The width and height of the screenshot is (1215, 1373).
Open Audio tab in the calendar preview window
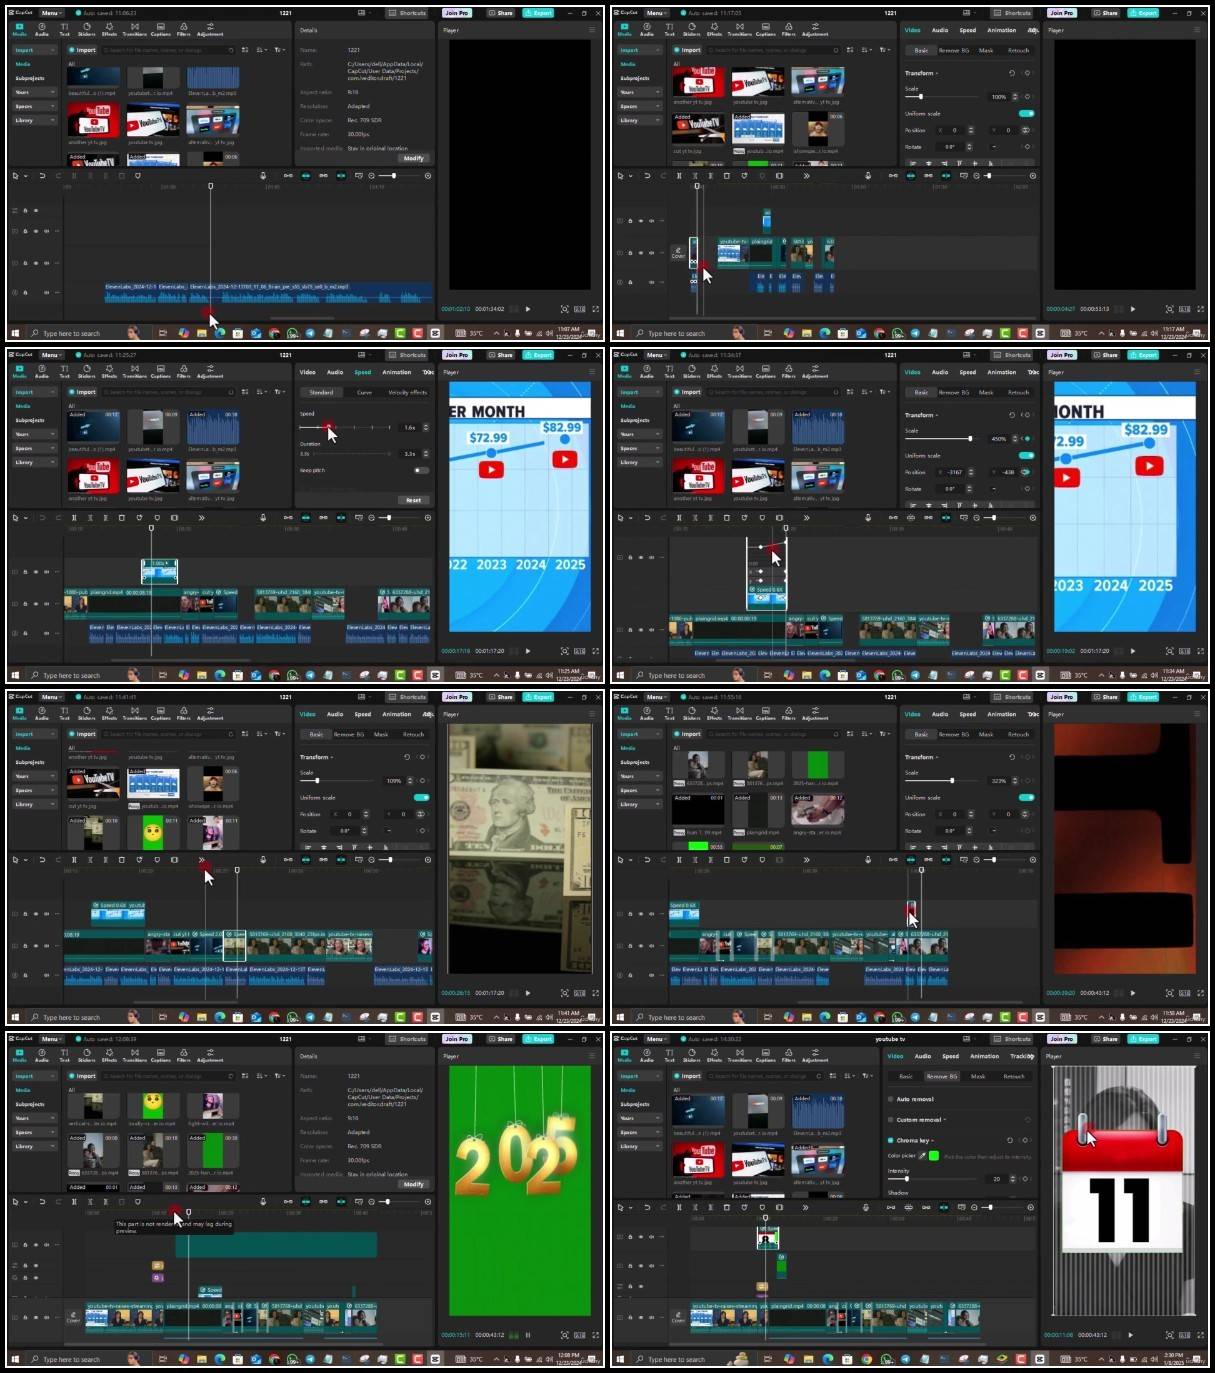tap(923, 1056)
